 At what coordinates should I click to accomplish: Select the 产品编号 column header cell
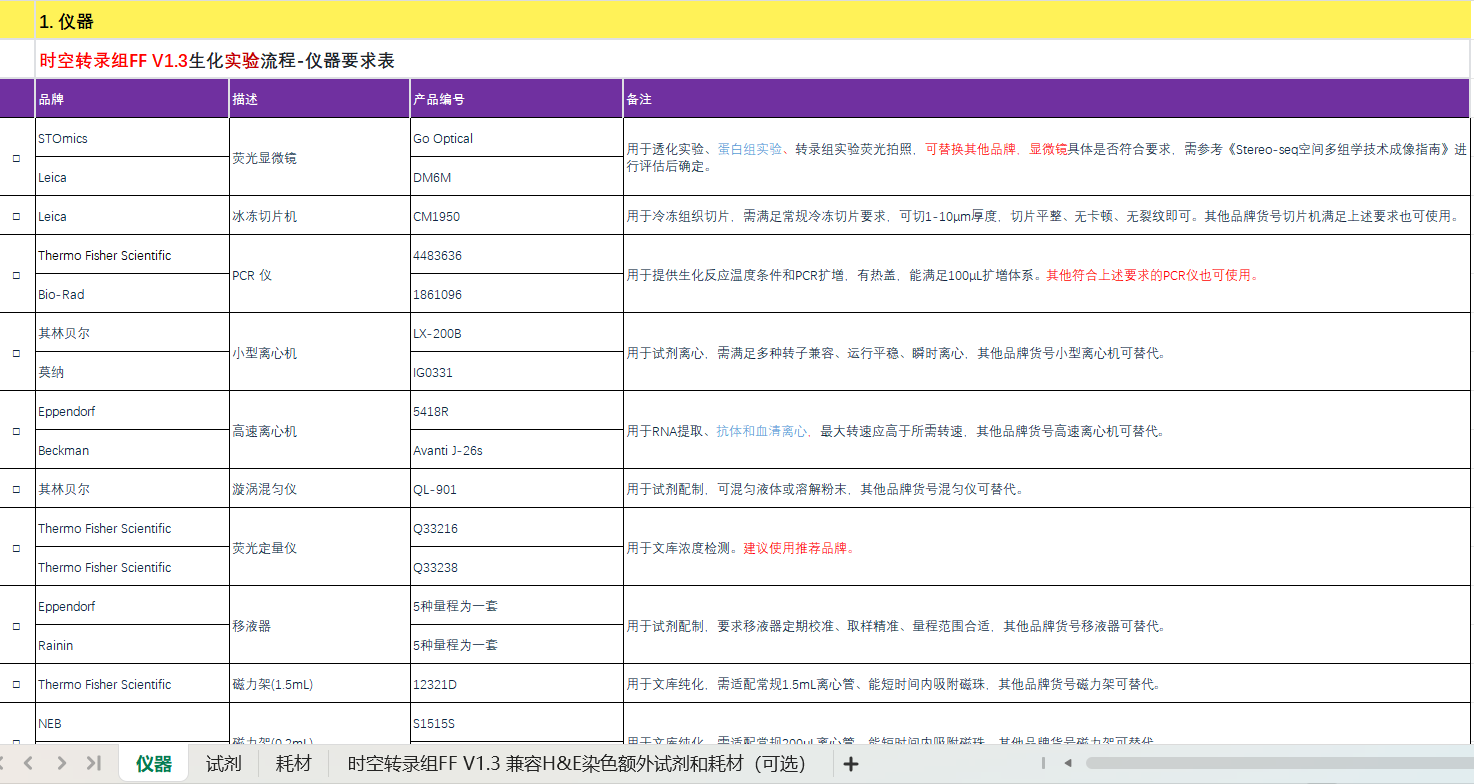(x=516, y=99)
